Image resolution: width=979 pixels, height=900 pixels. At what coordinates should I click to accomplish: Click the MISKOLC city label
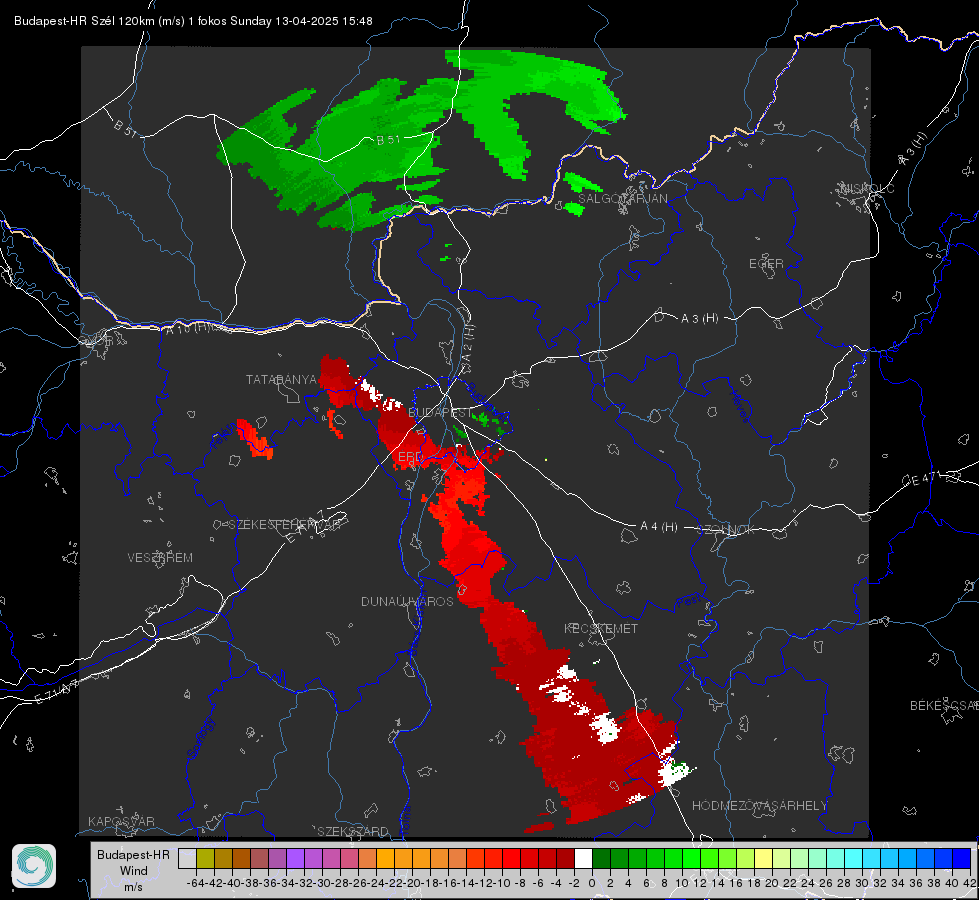tap(868, 188)
